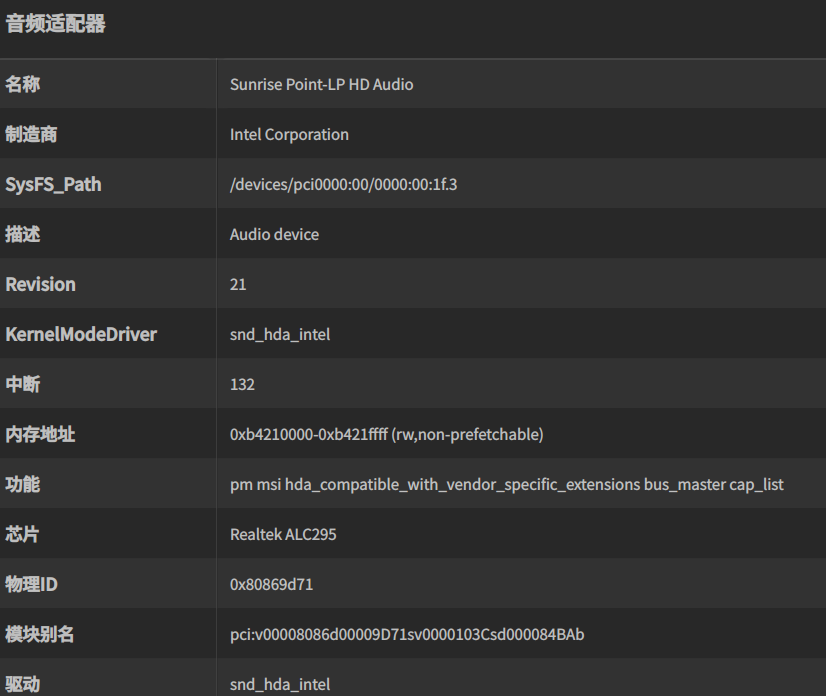Image resolution: width=826 pixels, height=696 pixels.
Task: Select the 驱动 label
Action: pyautogui.click(x=23, y=684)
